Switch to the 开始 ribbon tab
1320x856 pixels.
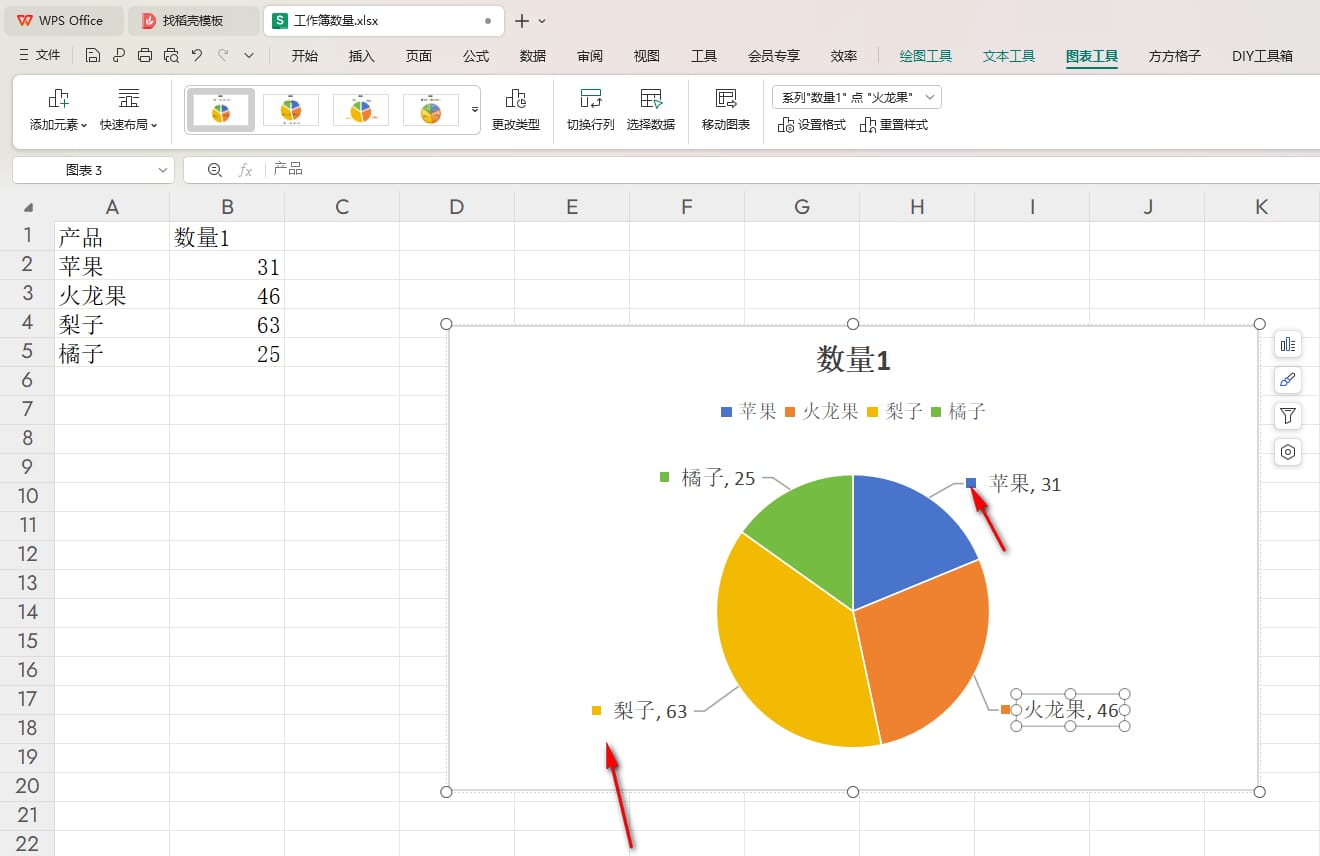pos(304,56)
